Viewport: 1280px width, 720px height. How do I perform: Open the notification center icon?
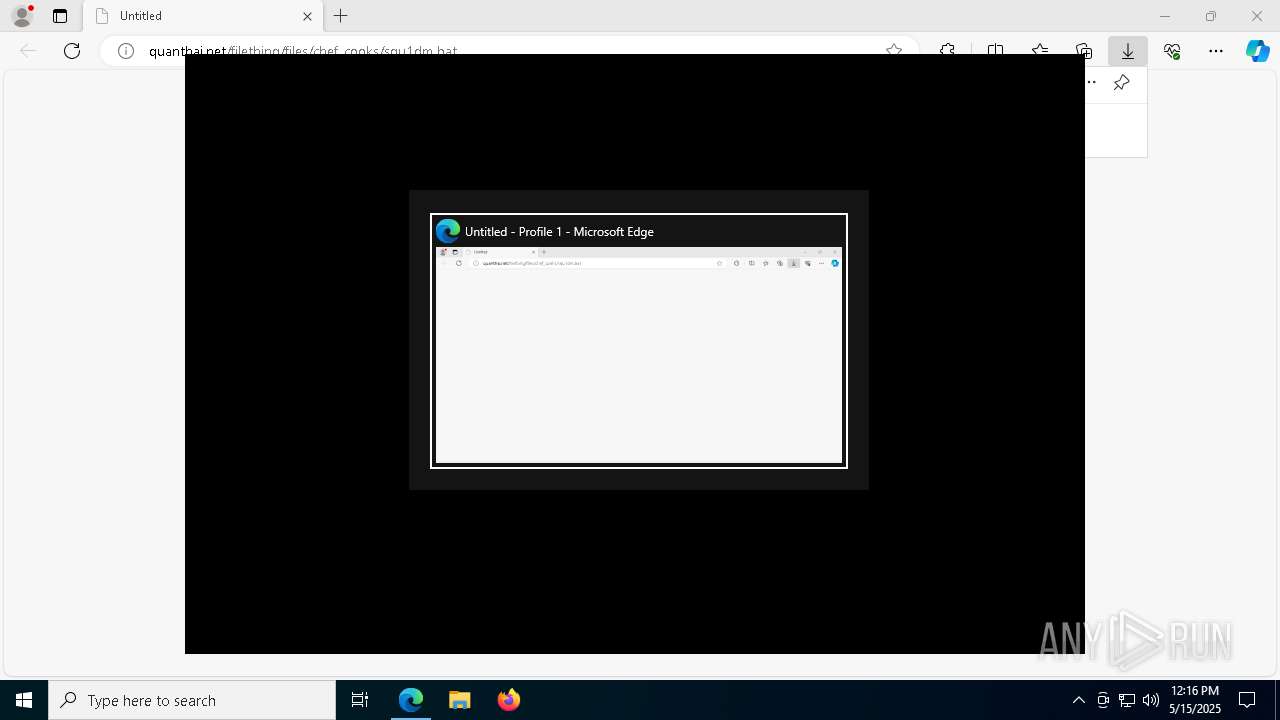tap(1247, 700)
